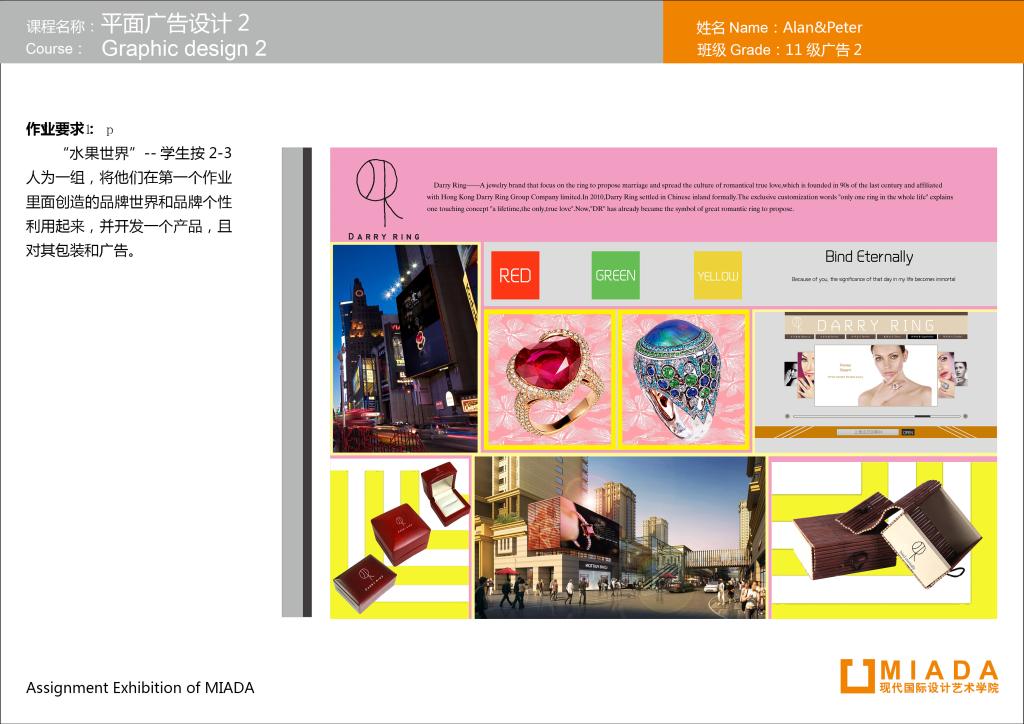Open the night city billboard photo
The width and height of the screenshot is (1024, 724).
(406, 349)
